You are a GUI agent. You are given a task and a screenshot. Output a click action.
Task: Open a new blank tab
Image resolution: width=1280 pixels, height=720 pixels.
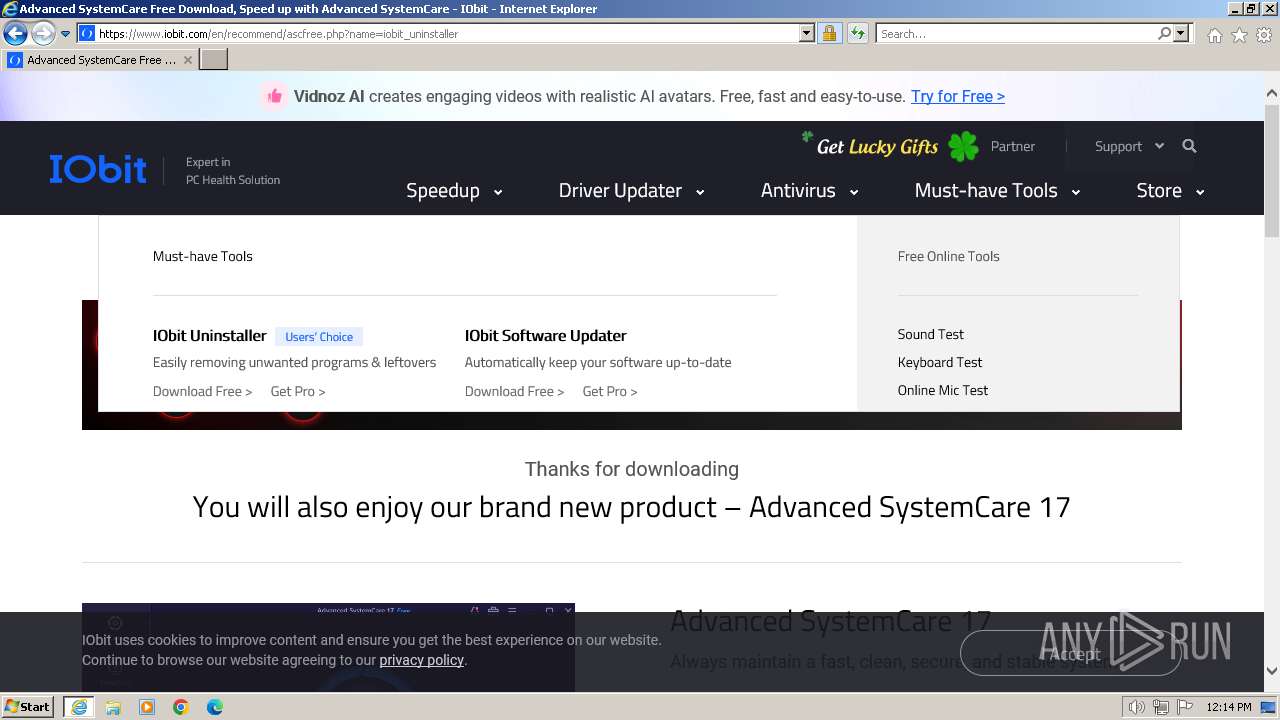click(x=214, y=60)
